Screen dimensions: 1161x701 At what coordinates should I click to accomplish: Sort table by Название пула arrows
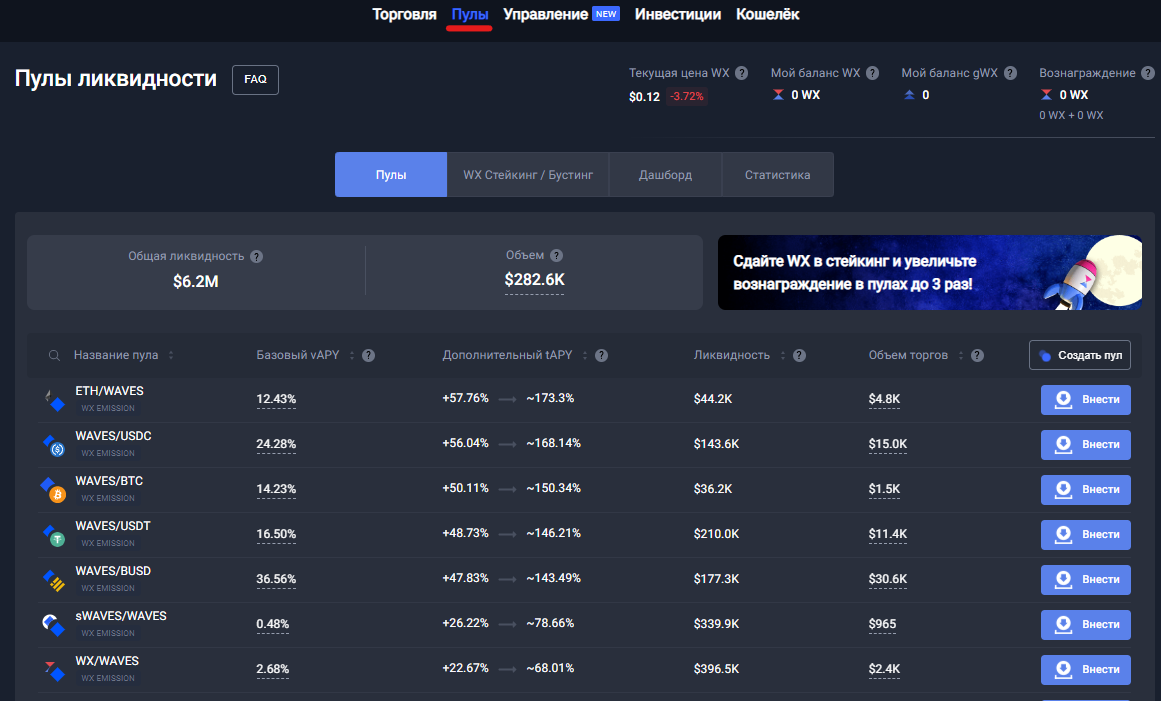171,356
